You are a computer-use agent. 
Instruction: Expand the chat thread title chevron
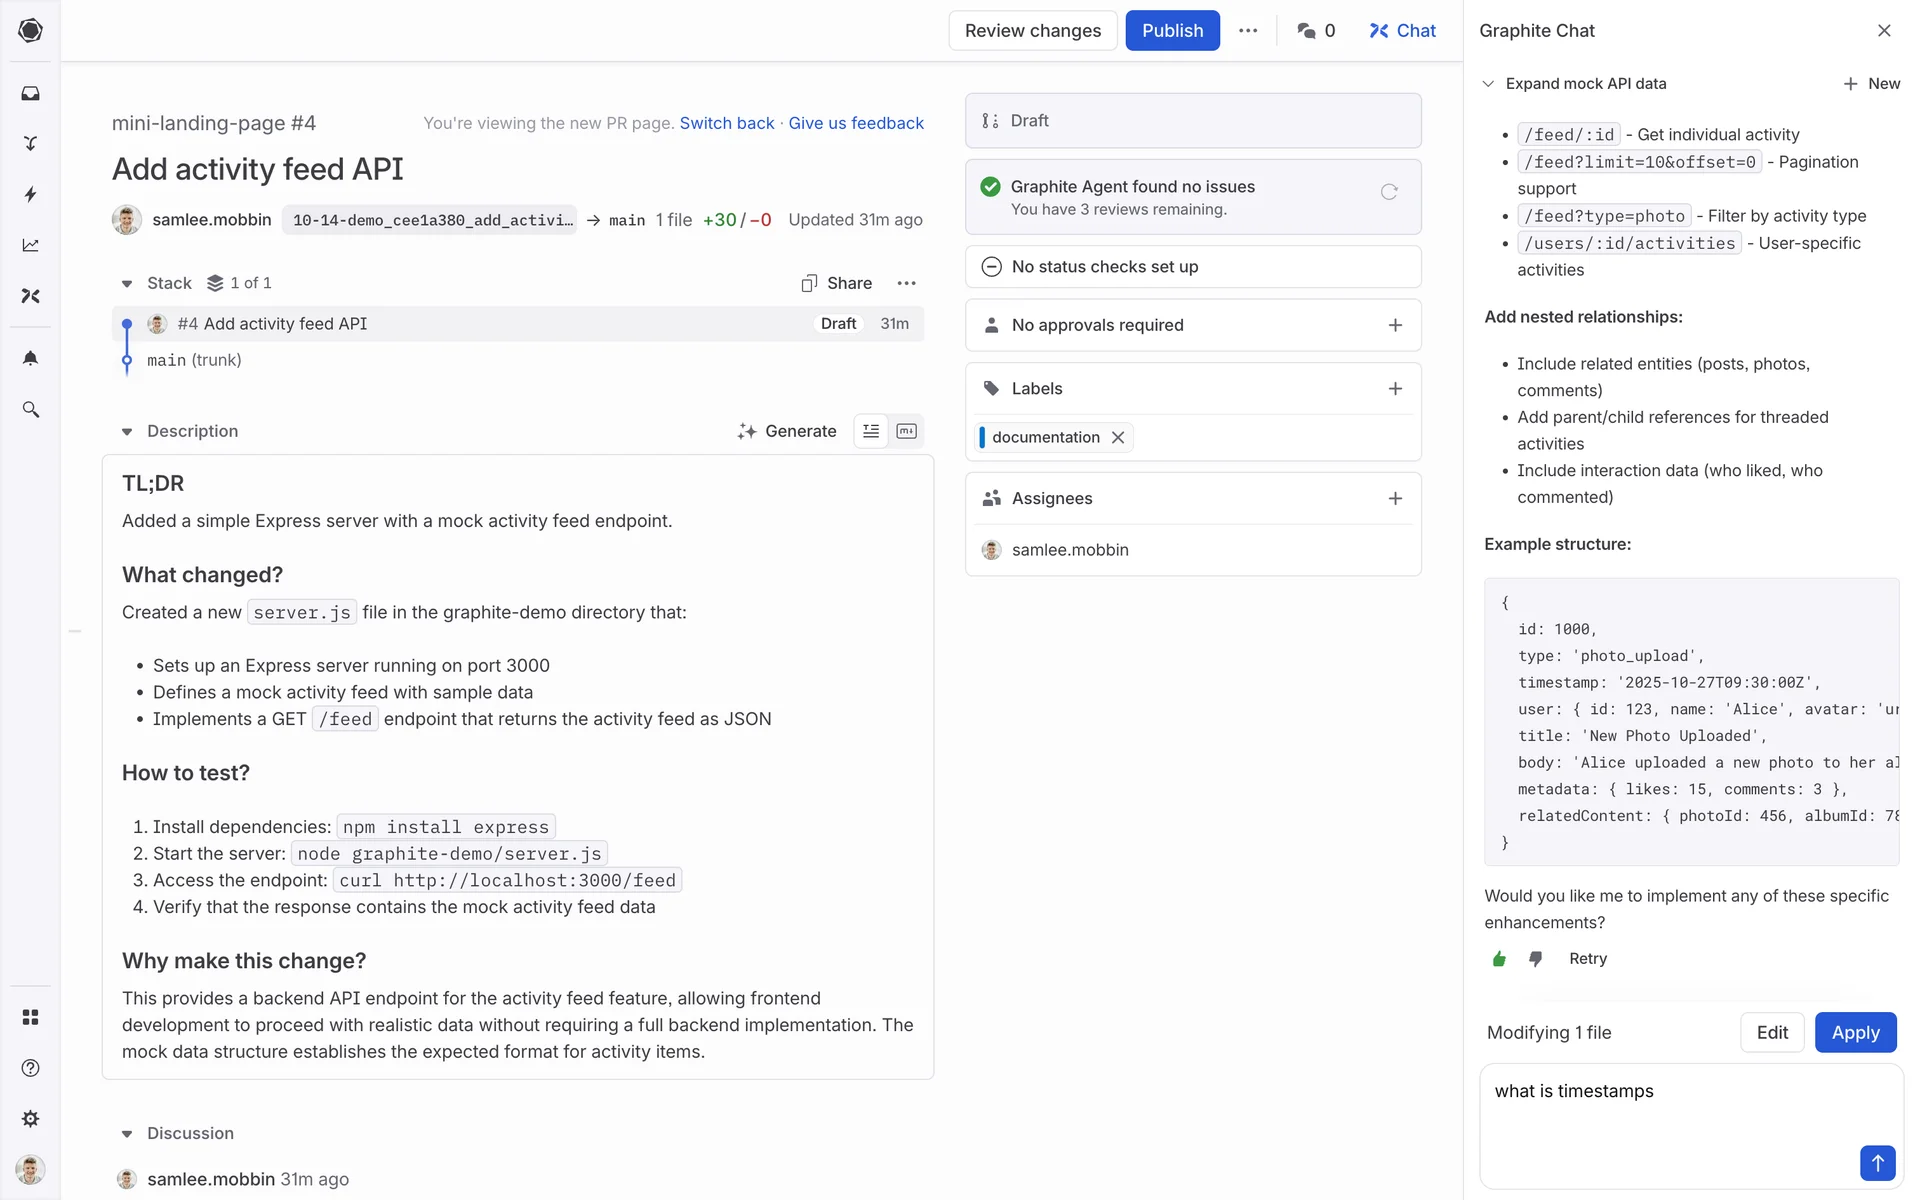[1488, 84]
